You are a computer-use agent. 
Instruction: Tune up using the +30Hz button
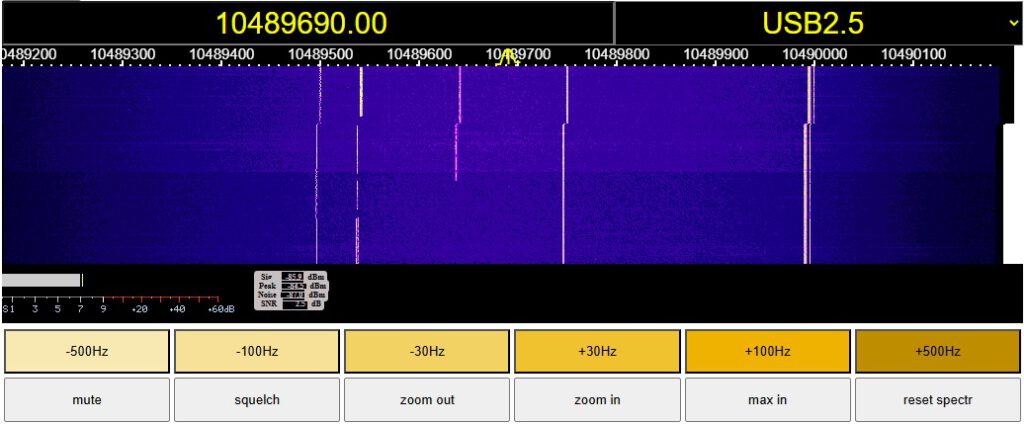(x=597, y=351)
